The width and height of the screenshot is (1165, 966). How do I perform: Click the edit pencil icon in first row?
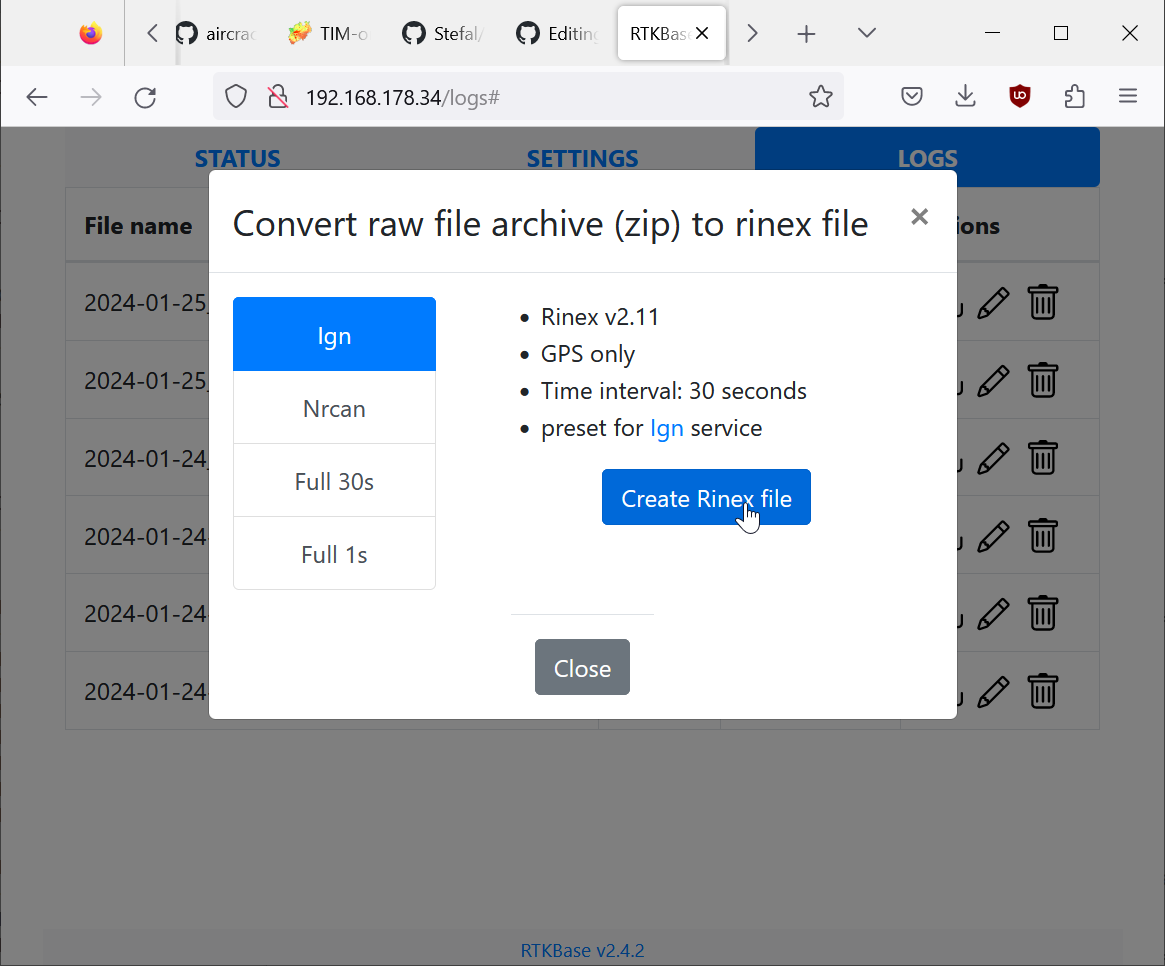pyautogui.click(x=992, y=302)
